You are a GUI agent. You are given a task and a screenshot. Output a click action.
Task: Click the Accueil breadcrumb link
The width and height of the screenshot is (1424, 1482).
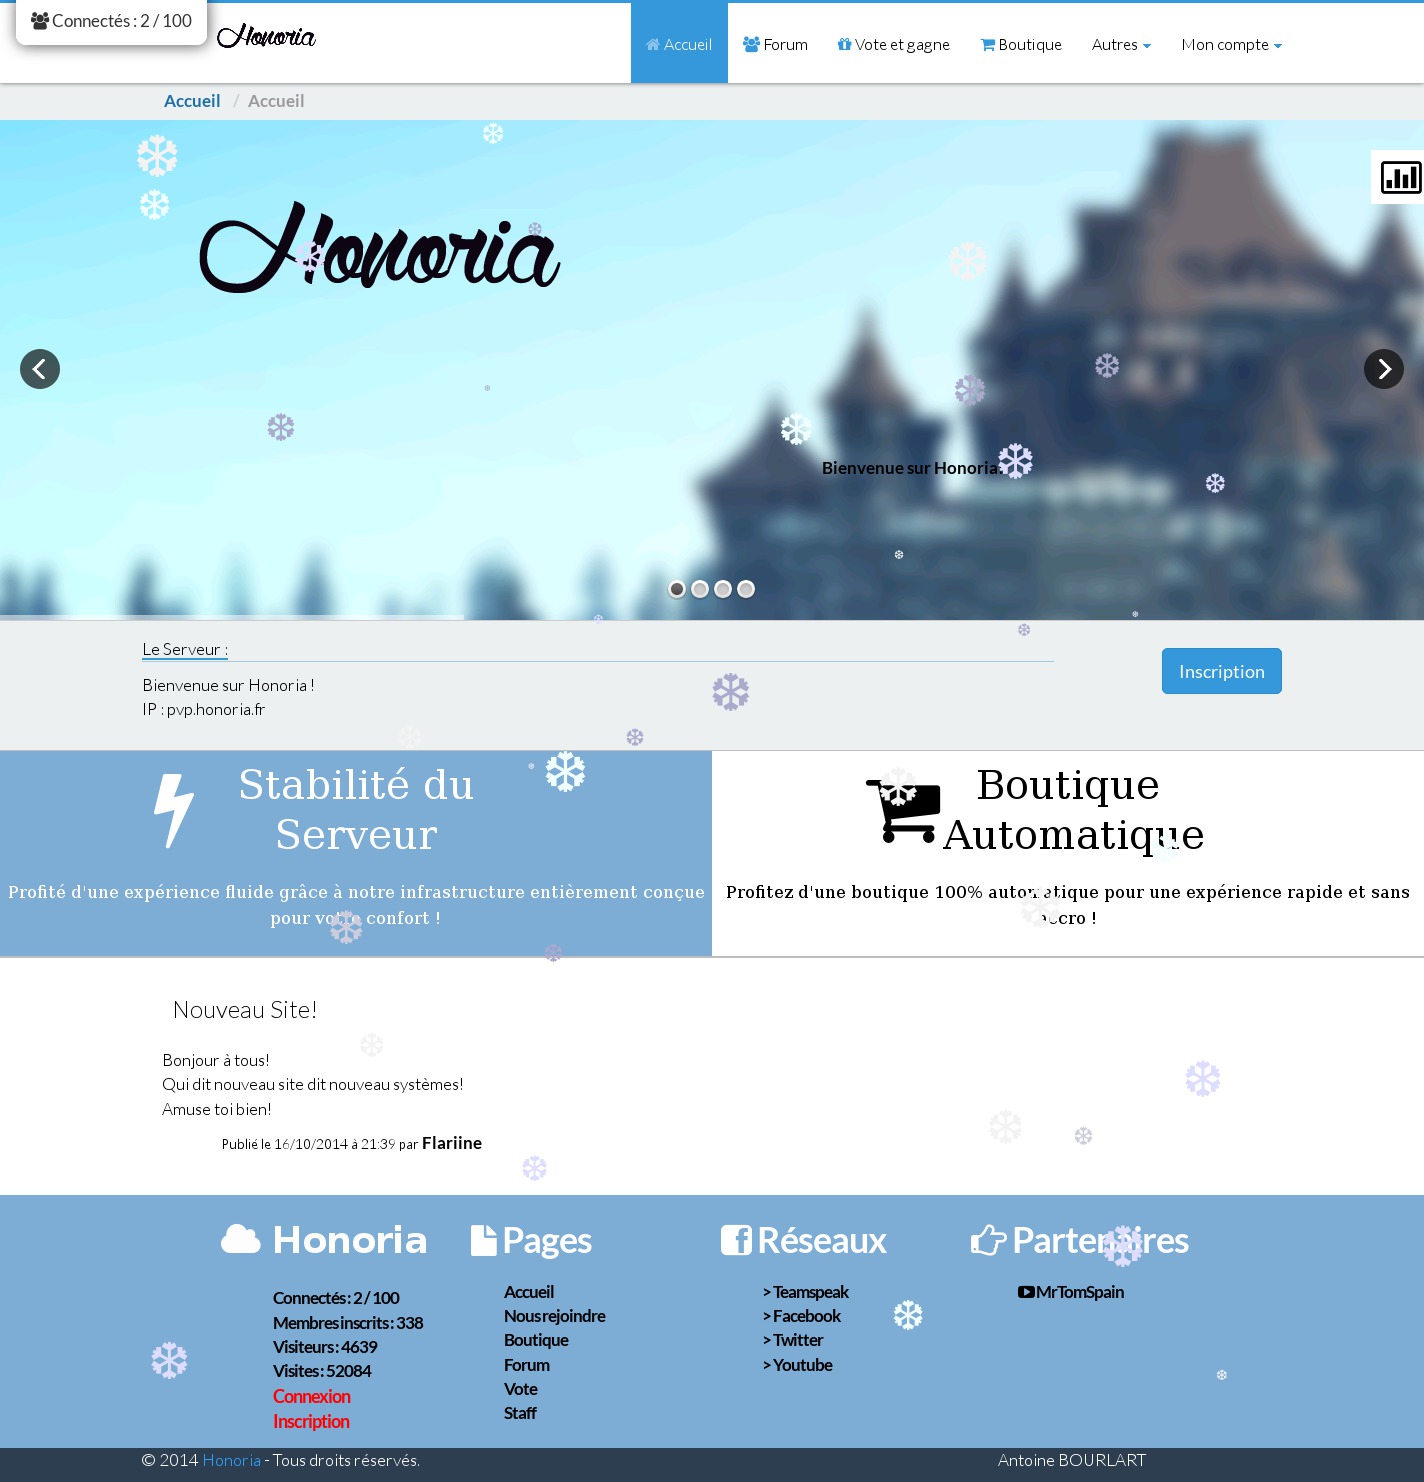click(192, 101)
